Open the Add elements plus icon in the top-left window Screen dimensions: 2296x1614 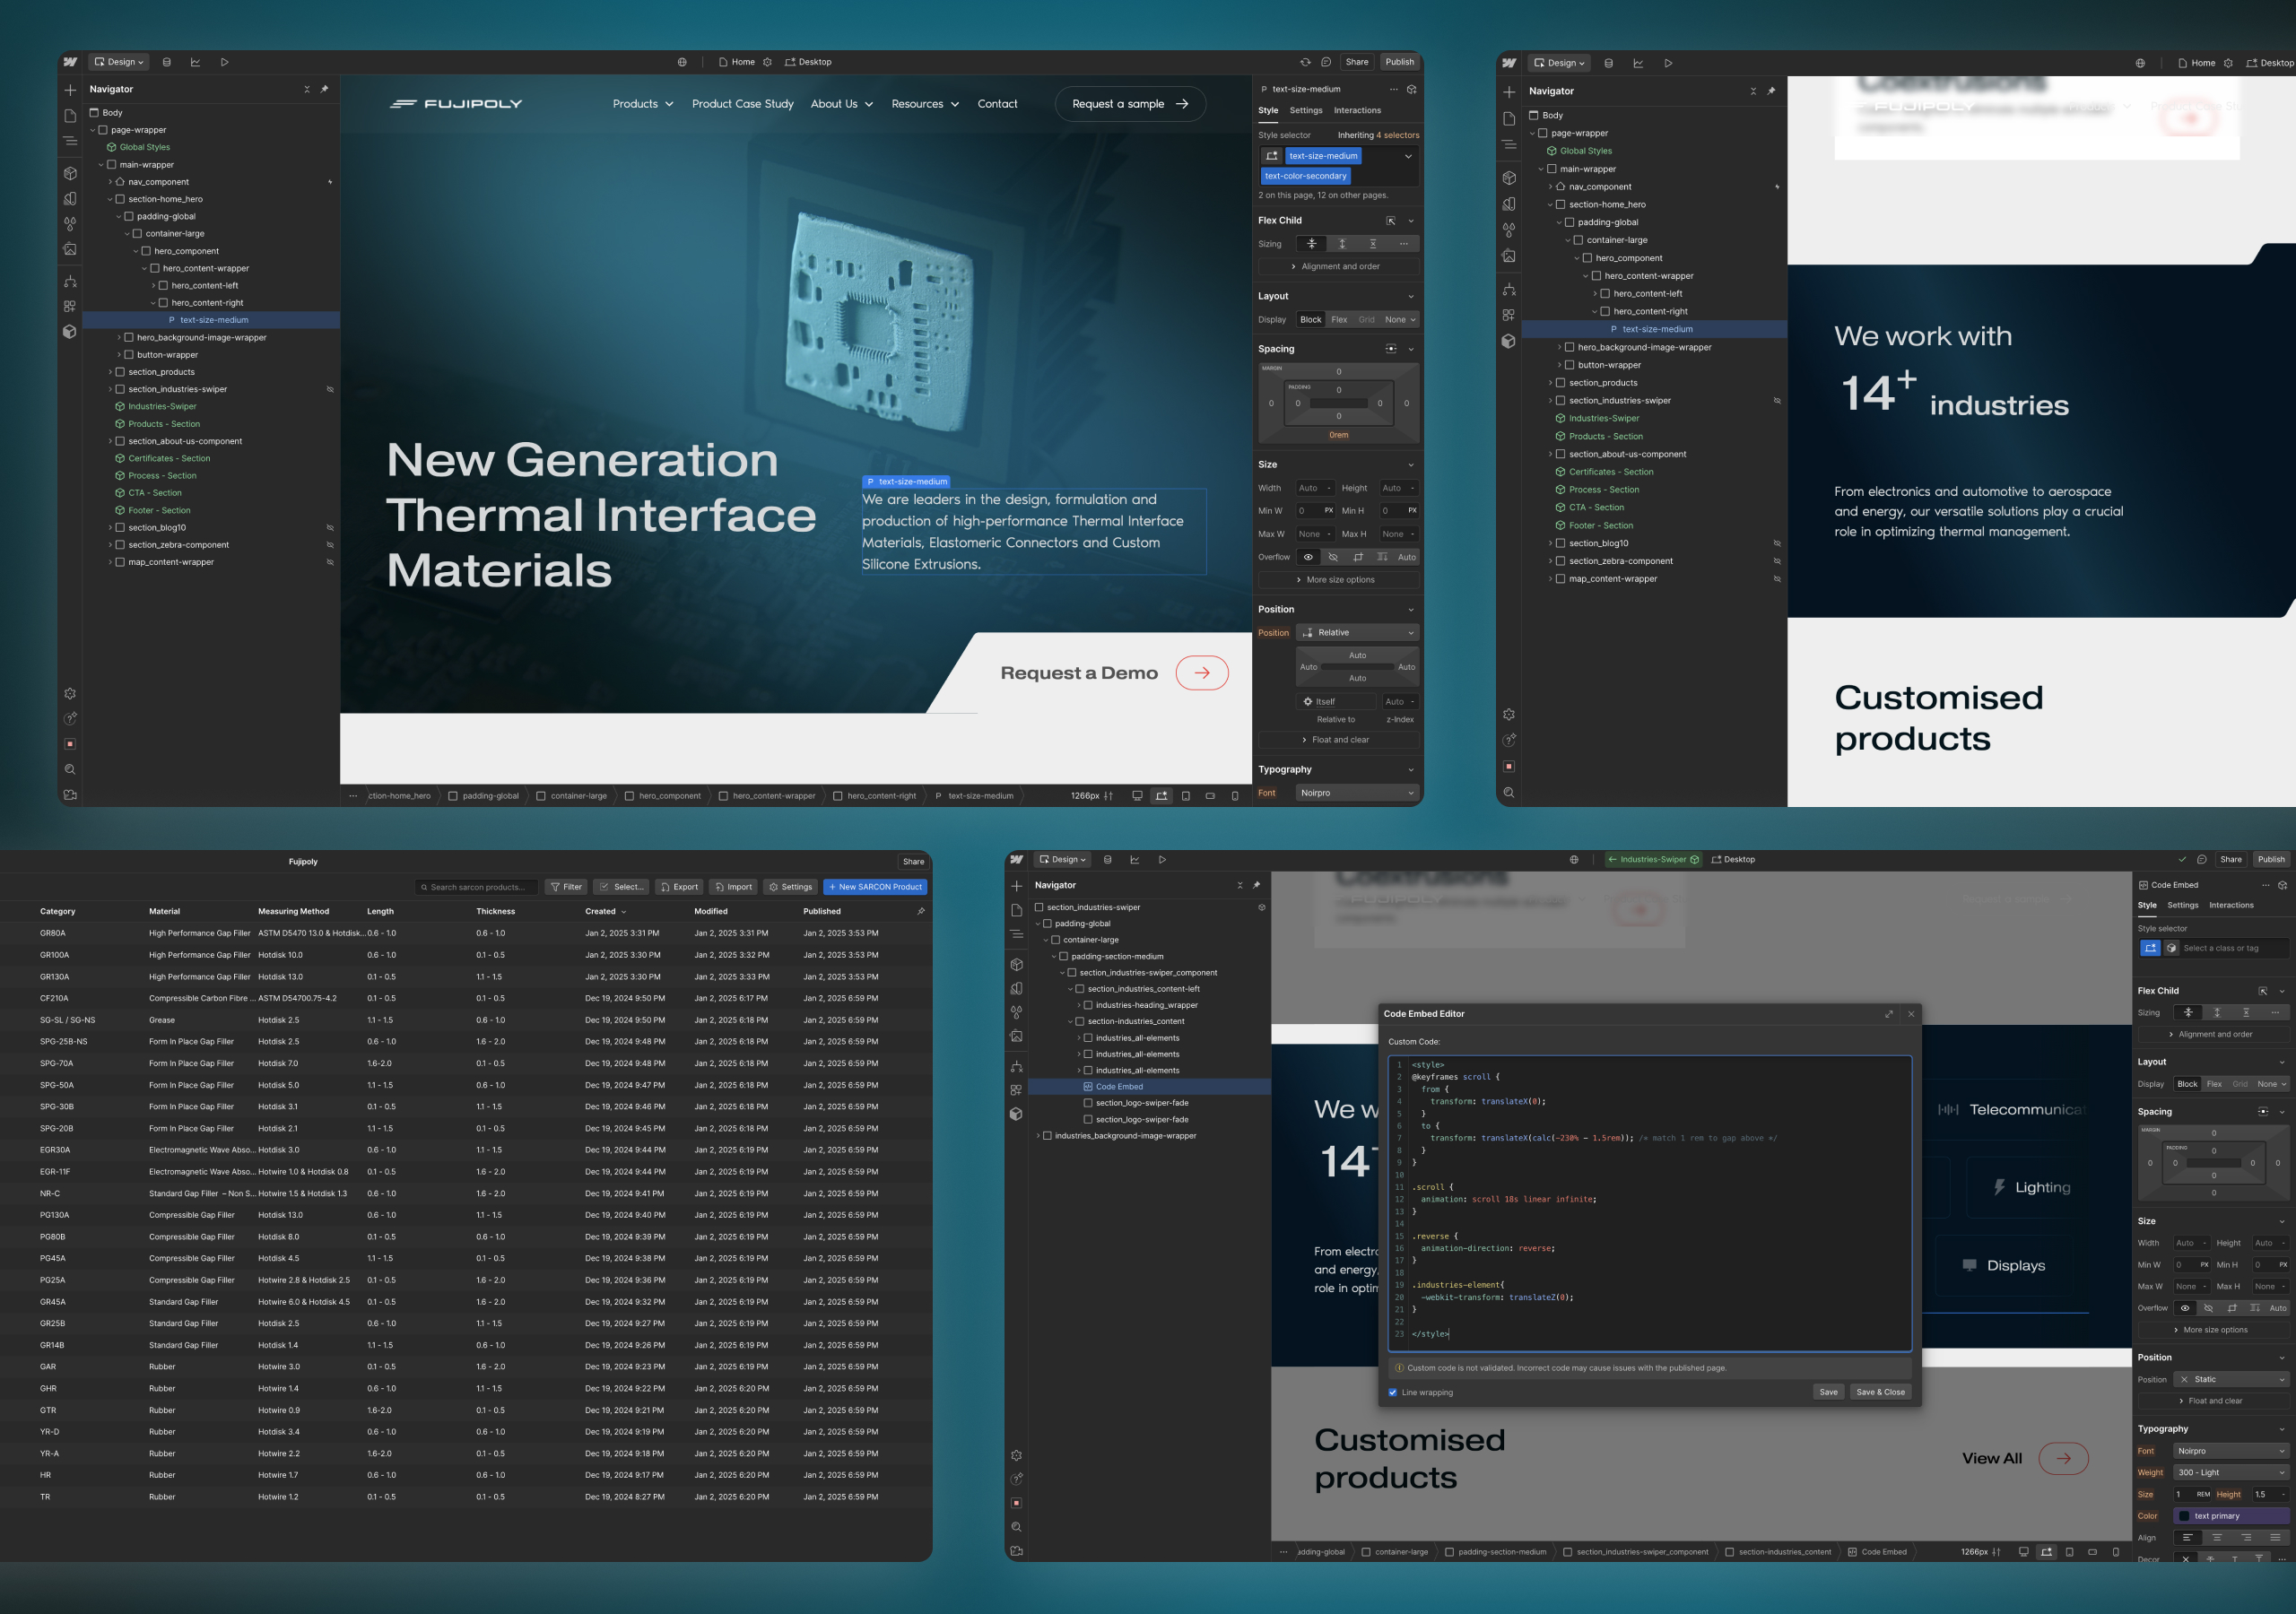coord(70,90)
